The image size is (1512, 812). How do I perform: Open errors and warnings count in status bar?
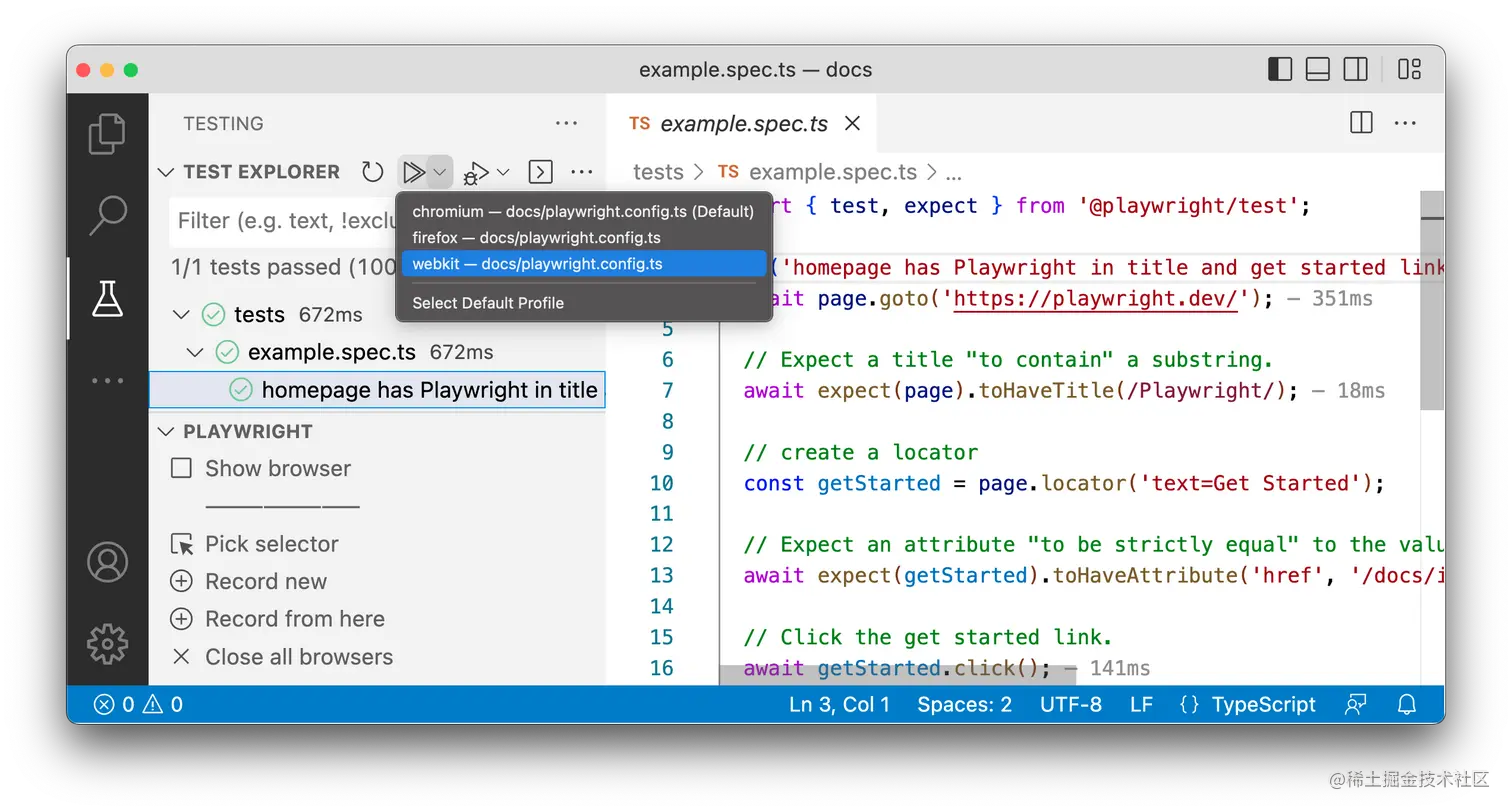coord(139,704)
